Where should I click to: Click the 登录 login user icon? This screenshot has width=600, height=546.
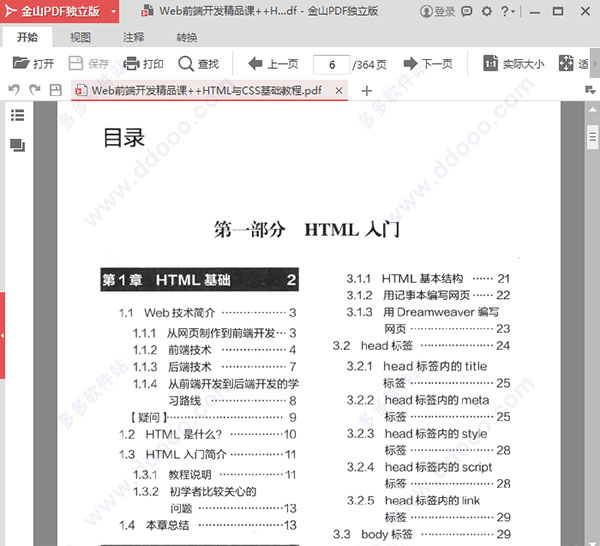point(426,11)
